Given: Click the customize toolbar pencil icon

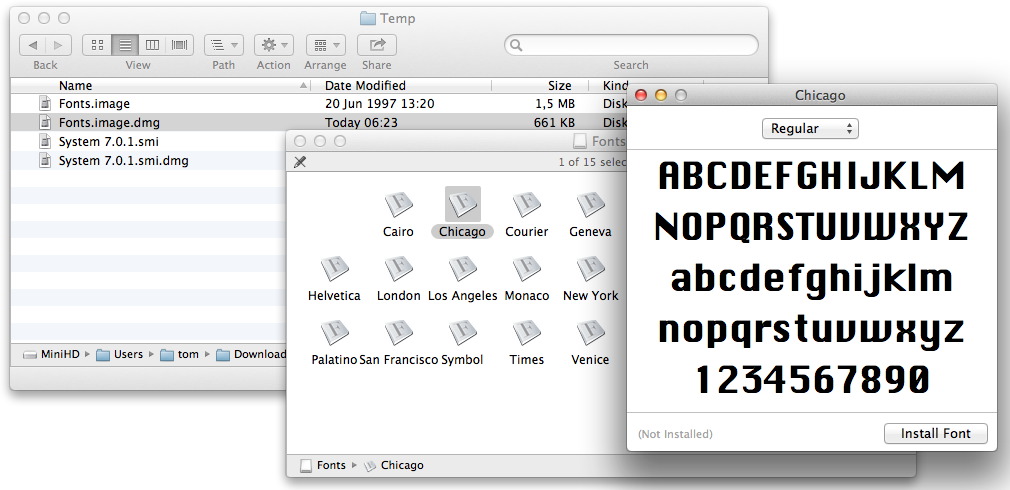Looking at the screenshot, I should click(x=300, y=162).
